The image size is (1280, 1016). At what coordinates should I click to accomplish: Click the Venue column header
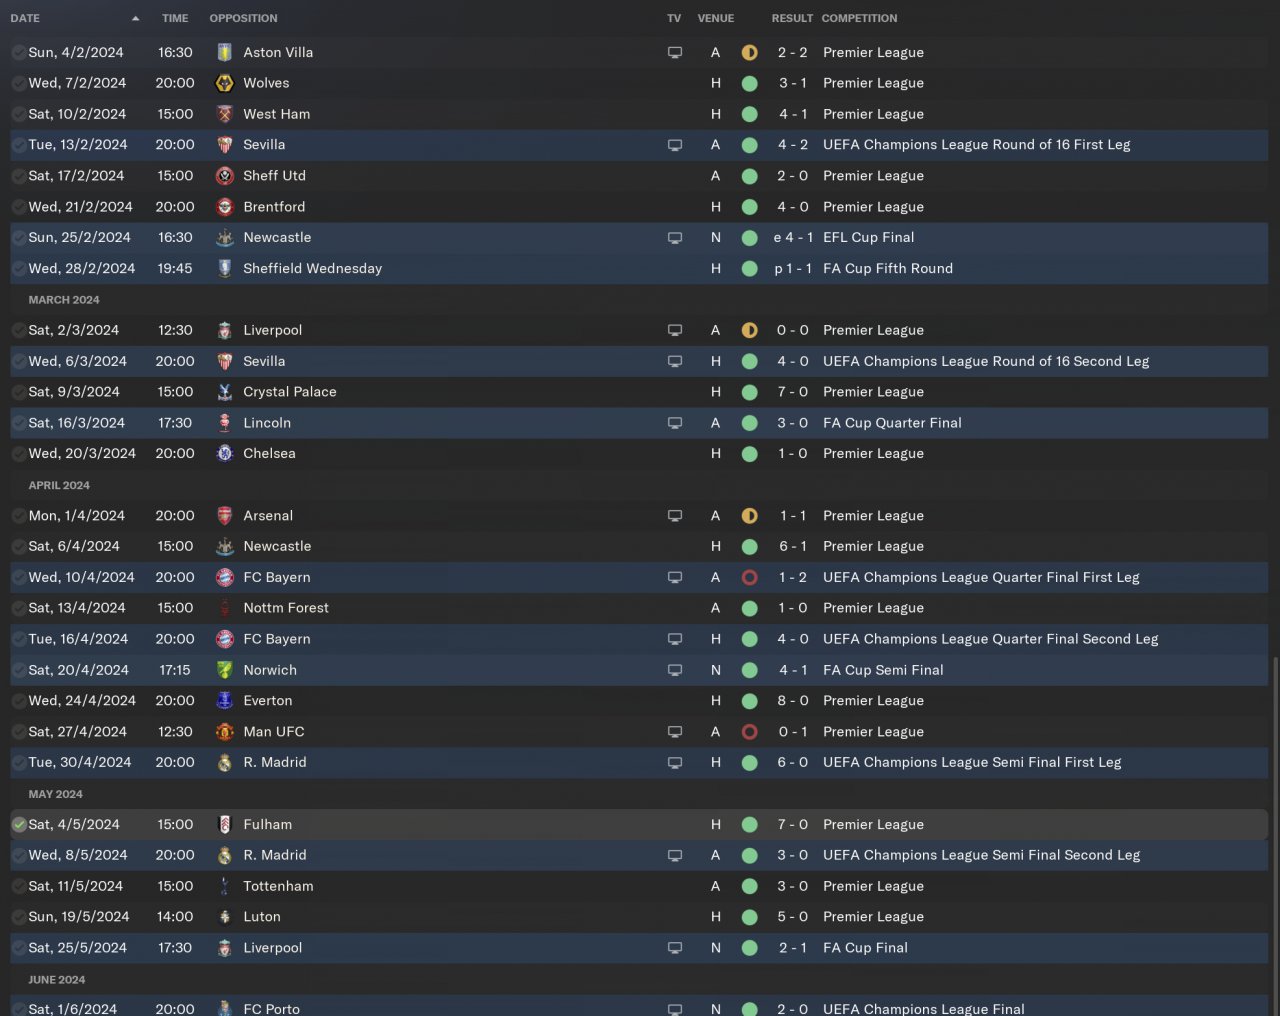(x=715, y=18)
